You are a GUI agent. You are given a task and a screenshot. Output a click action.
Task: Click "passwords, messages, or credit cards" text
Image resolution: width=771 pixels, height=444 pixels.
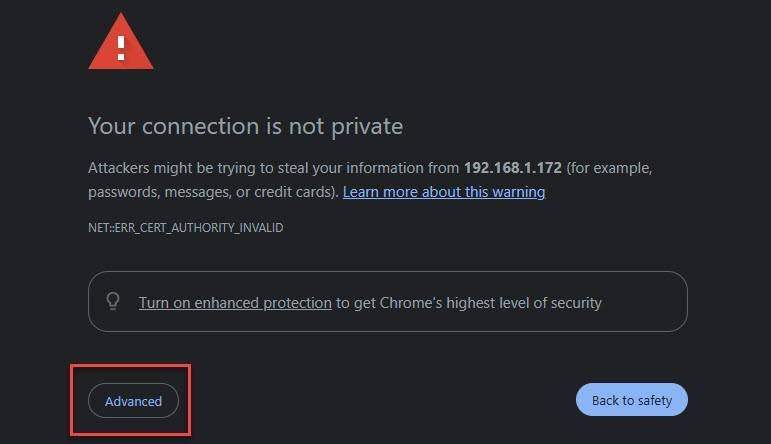pyautogui.click(x=215, y=191)
